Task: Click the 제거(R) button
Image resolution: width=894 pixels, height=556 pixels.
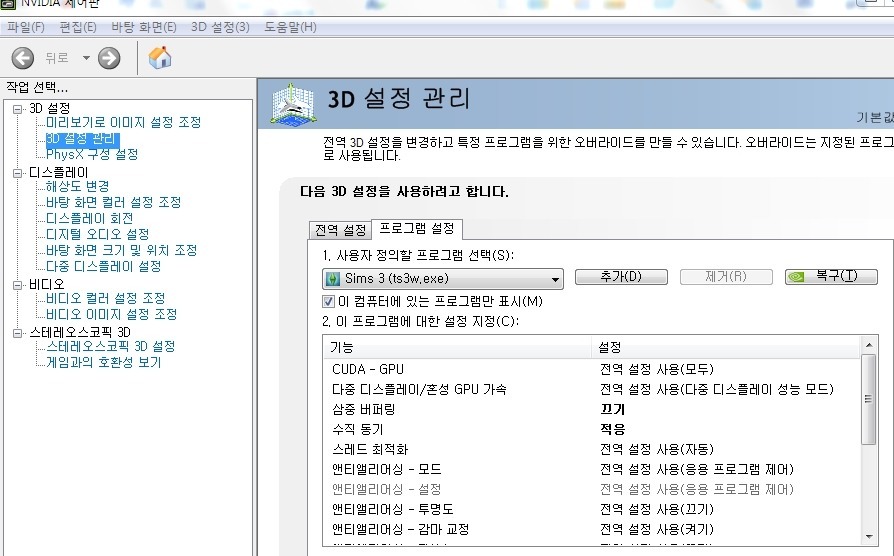Action: [x=726, y=277]
